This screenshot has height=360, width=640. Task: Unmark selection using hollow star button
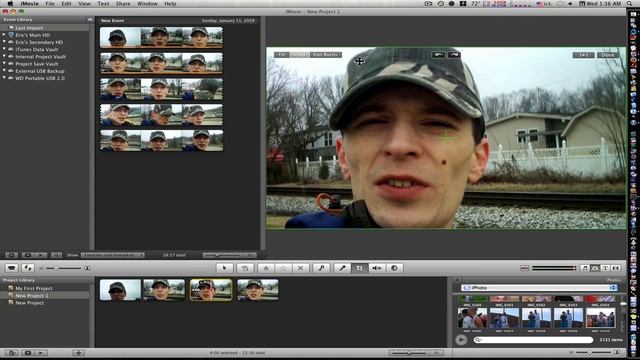pyautogui.click(x=283, y=268)
